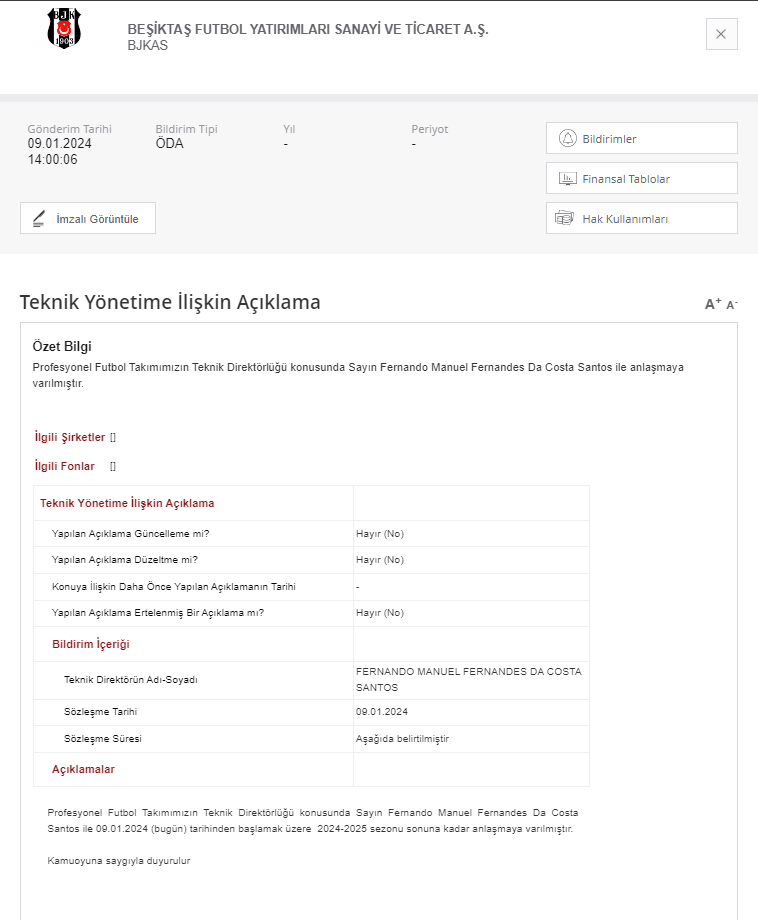Click the bell icon in Bildirimler

click(567, 138)
